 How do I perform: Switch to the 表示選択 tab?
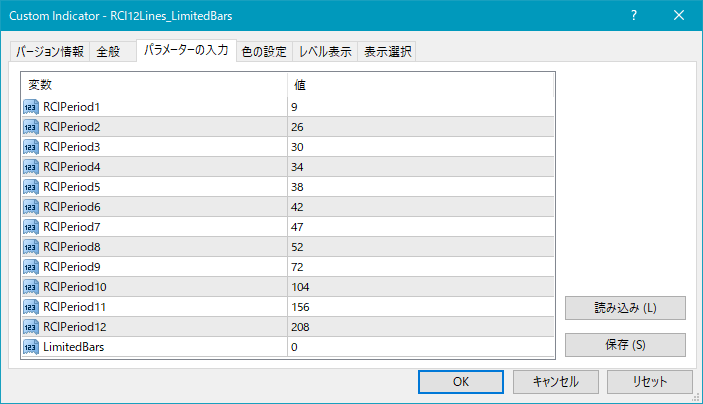coord(386,52)
